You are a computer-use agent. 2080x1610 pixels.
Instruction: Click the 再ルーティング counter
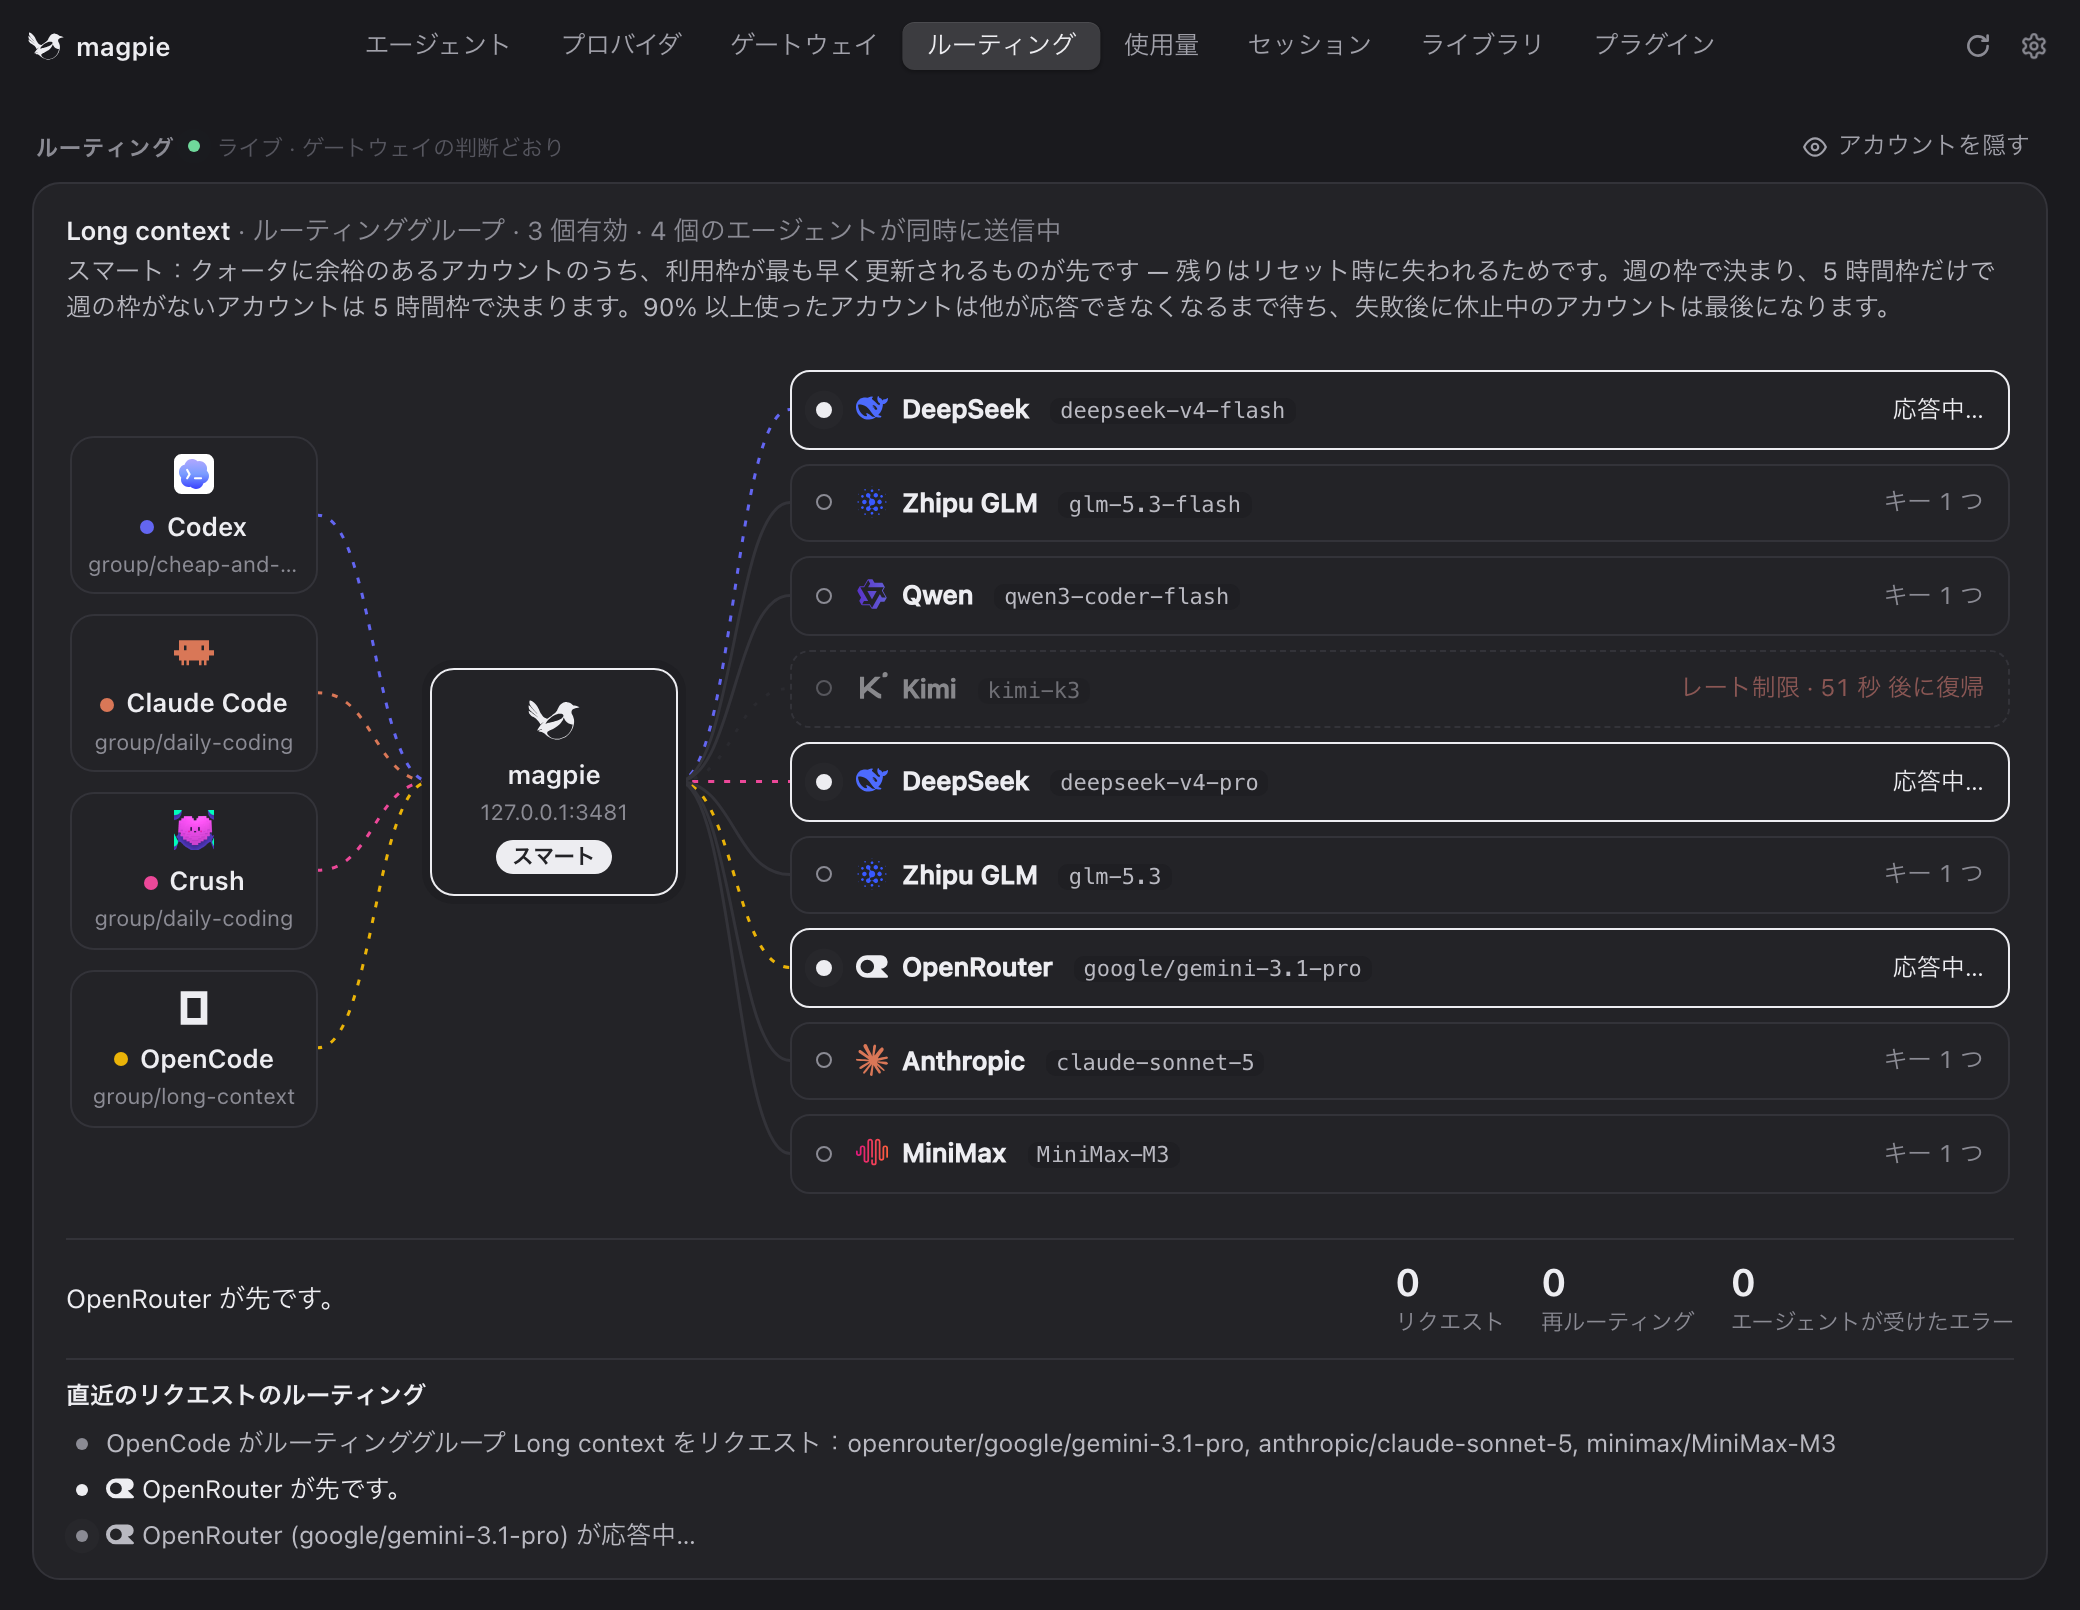pos(1617,1299)
